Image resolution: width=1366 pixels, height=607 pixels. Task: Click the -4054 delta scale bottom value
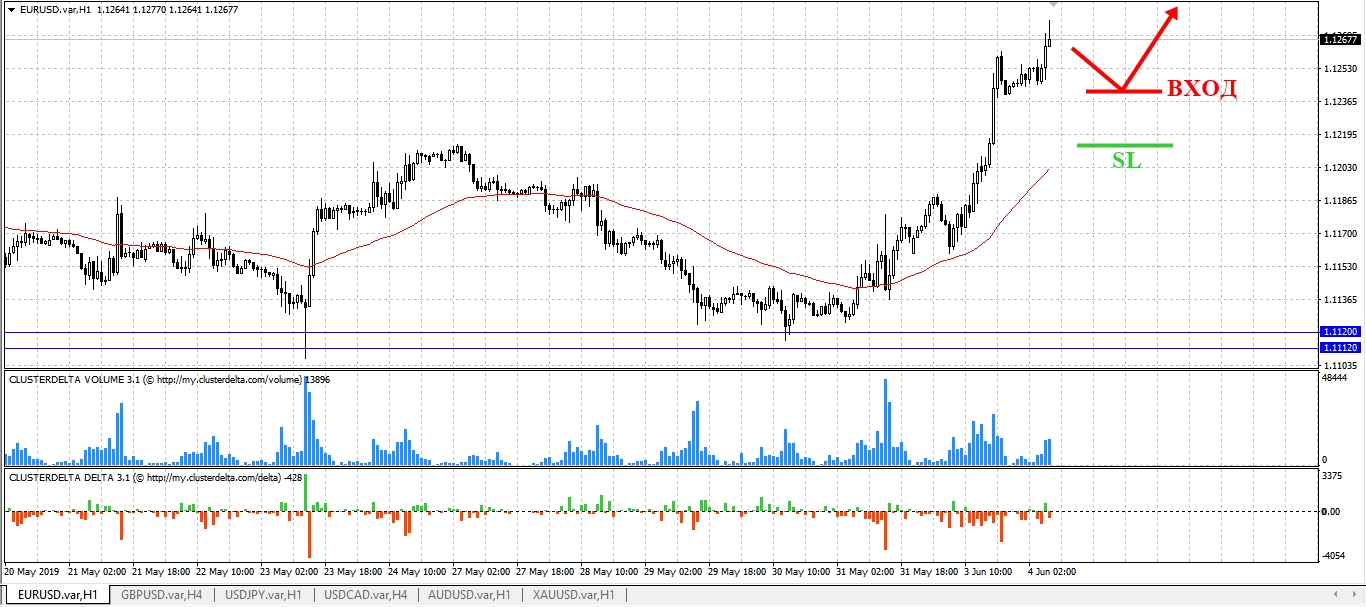point(1334,555)
